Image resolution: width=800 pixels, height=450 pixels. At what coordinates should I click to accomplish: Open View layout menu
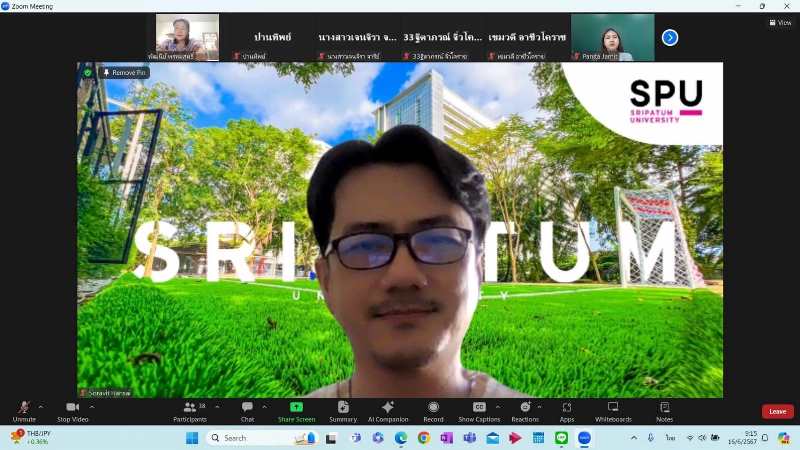780,22
